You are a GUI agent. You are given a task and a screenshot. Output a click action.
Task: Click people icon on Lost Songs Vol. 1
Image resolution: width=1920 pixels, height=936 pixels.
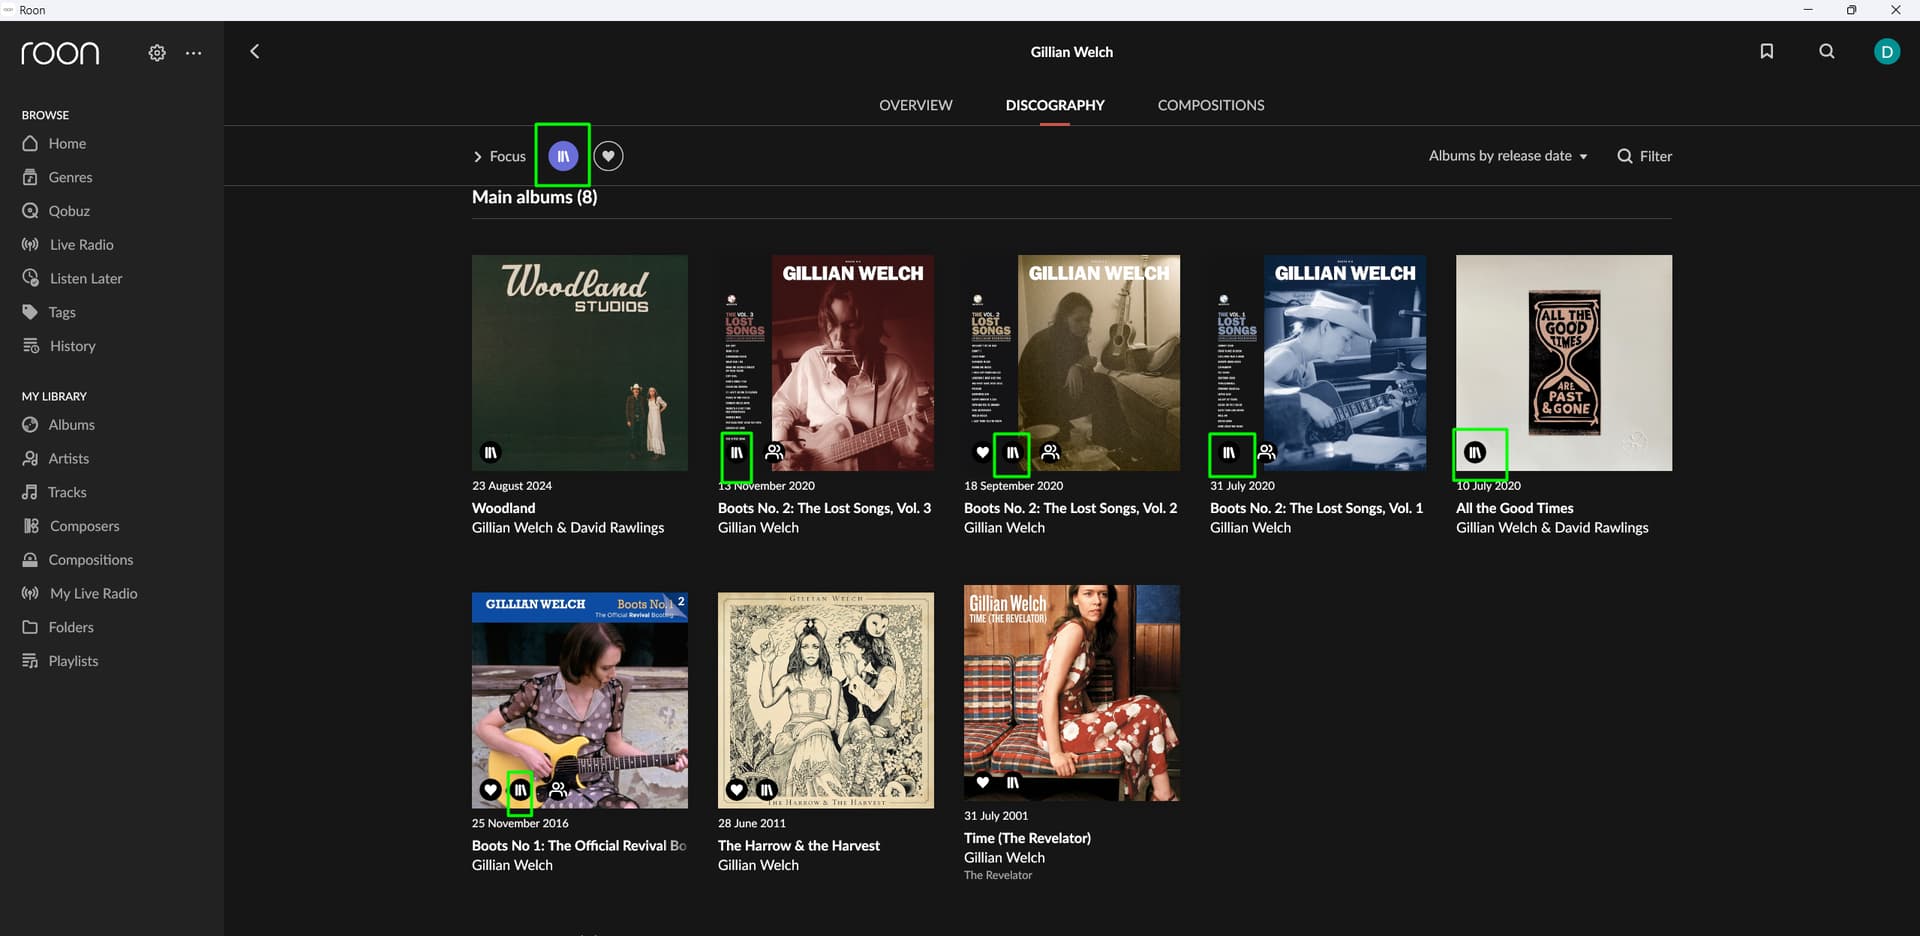tap(1267, 452)
